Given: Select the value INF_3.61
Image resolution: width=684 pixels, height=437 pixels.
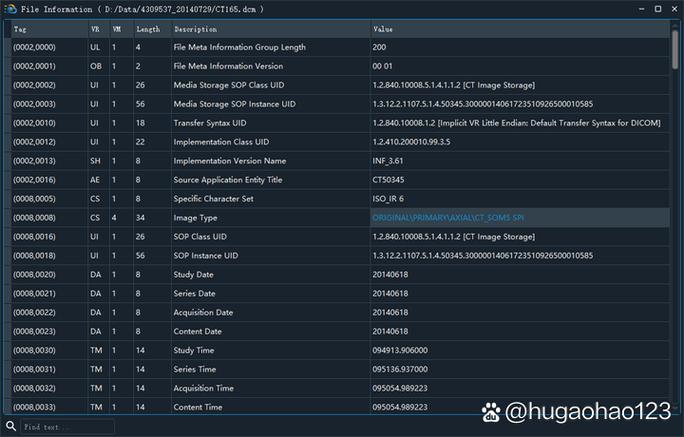Looking at the screenshot, I should pos(387,161).
